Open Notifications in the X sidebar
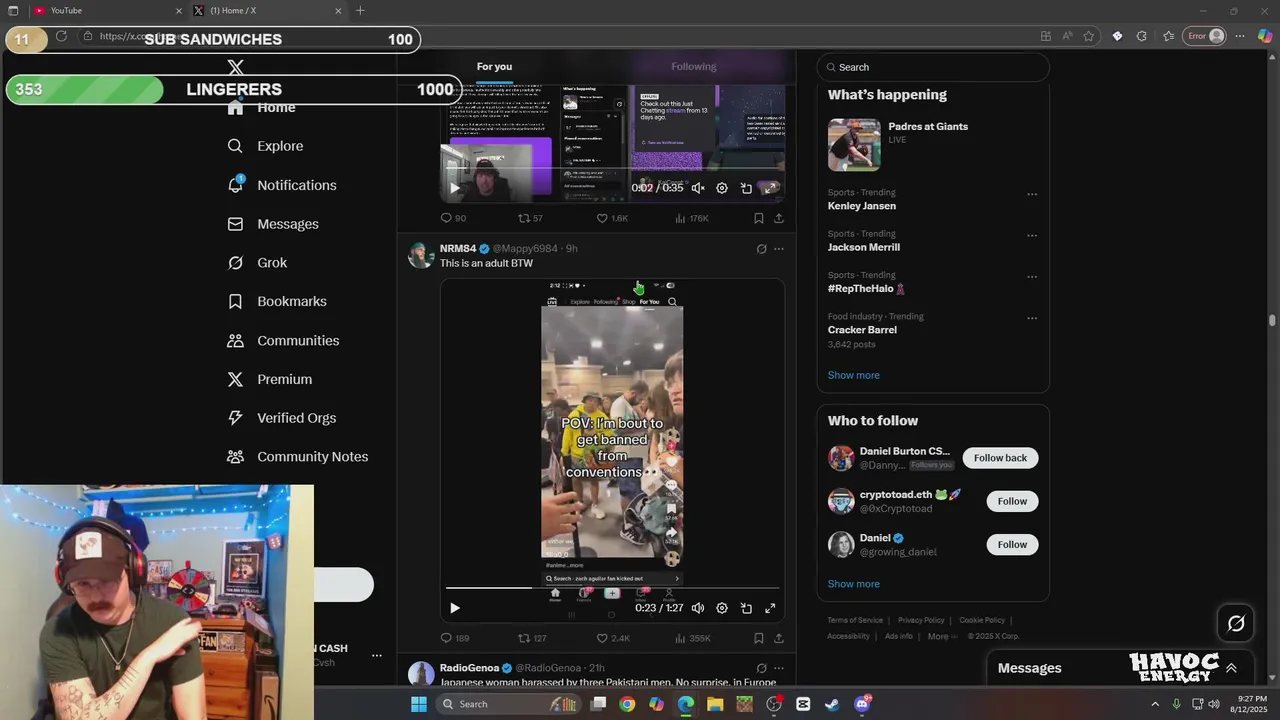 [x=282, y=185]
